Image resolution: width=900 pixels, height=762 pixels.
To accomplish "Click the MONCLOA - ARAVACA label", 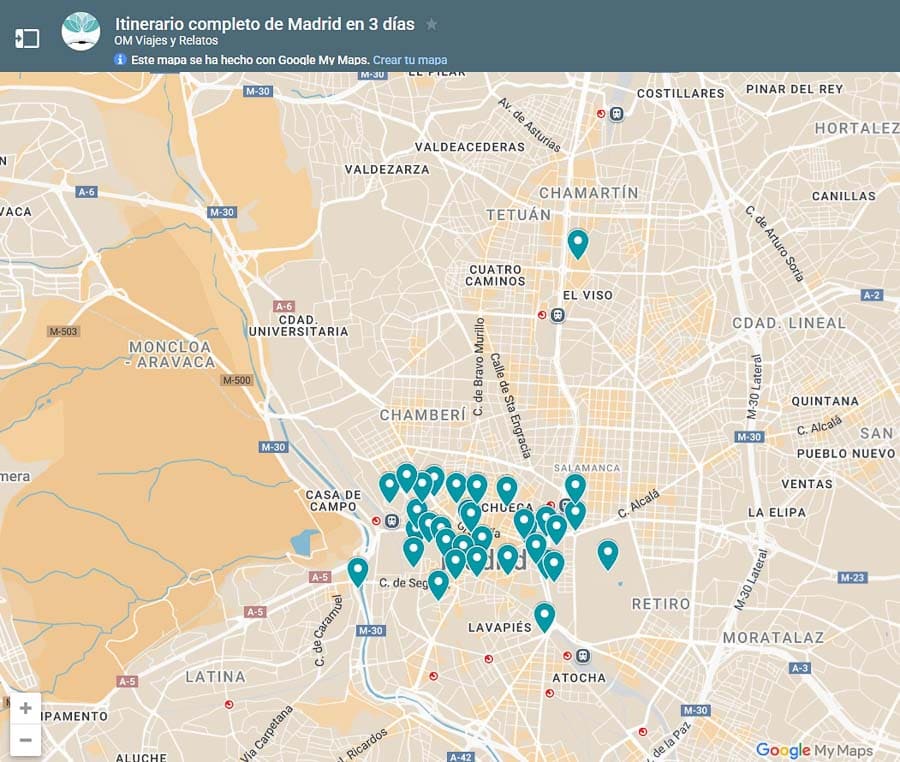I will [x=171, y=355].
